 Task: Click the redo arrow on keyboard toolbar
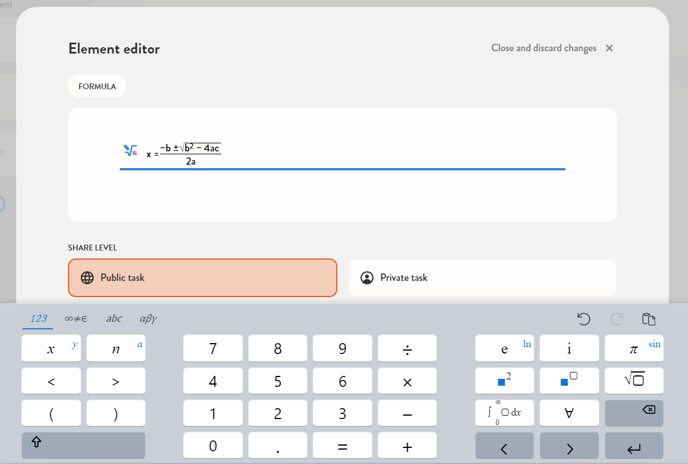tap(616, 319)
